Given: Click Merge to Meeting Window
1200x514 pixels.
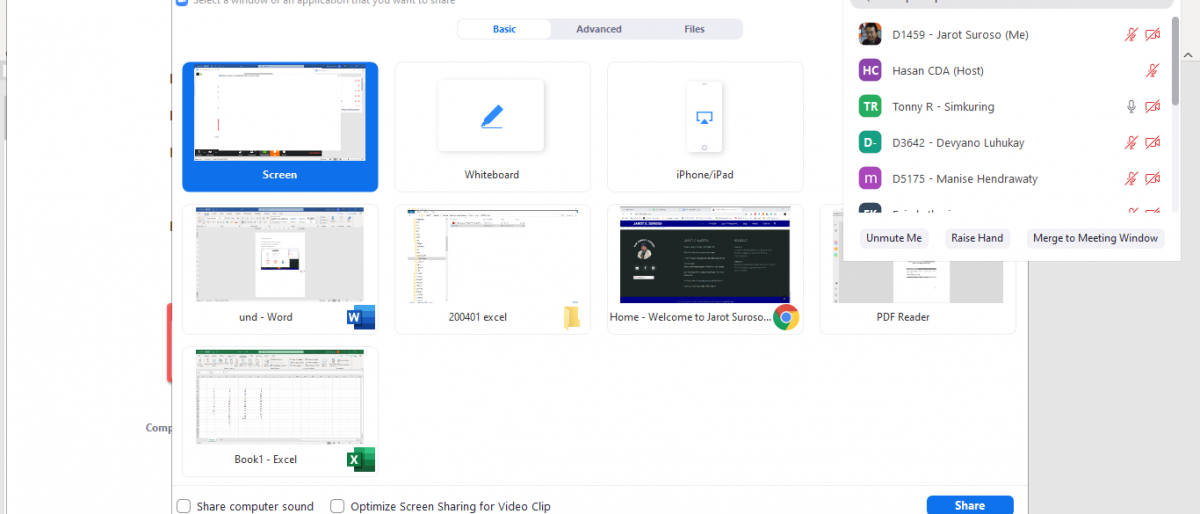Looking at the screenshot, I should [1095, 238].
